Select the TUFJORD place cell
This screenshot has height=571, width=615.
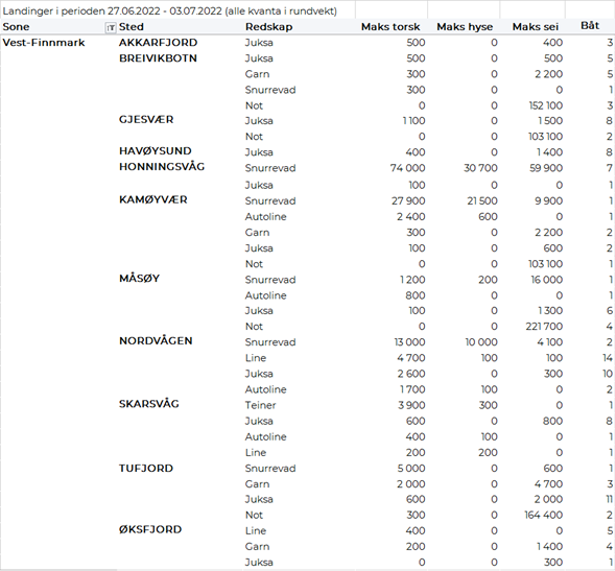point(146,468)
